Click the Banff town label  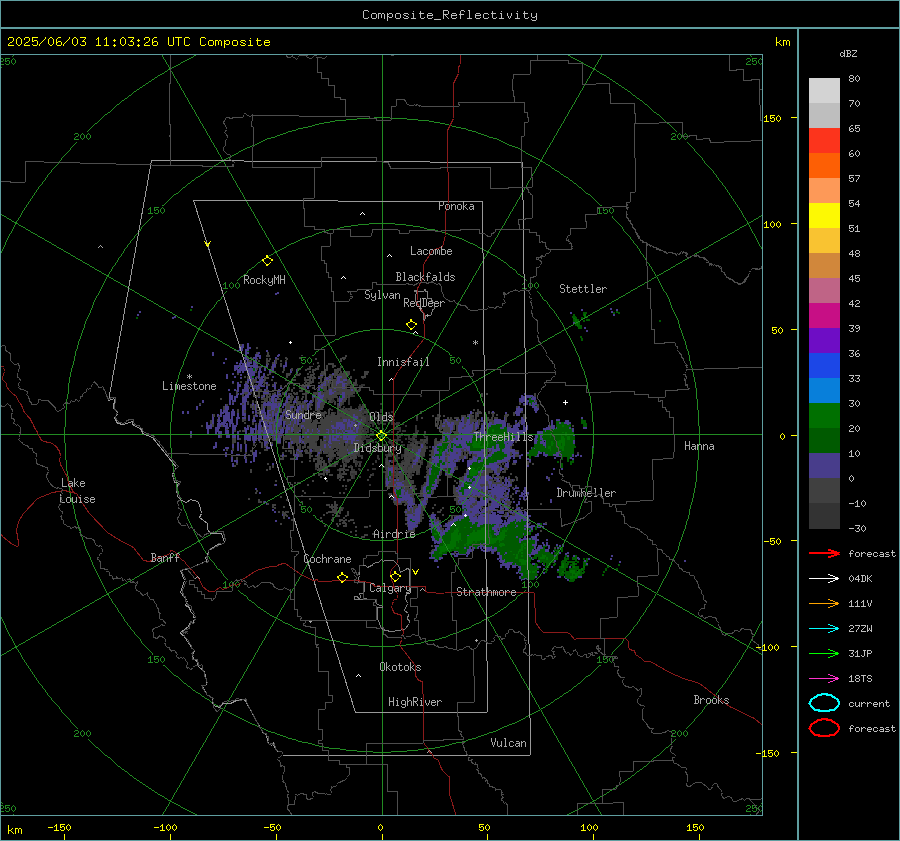(165, 557)
